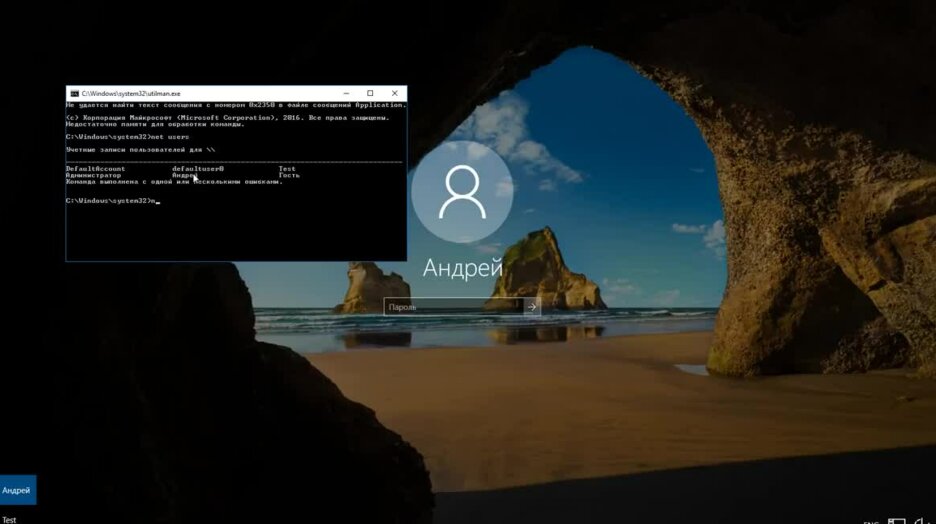Click the last C:\Windows\system32> prompt line
The image size is (936, 524).
pos(113,201)
